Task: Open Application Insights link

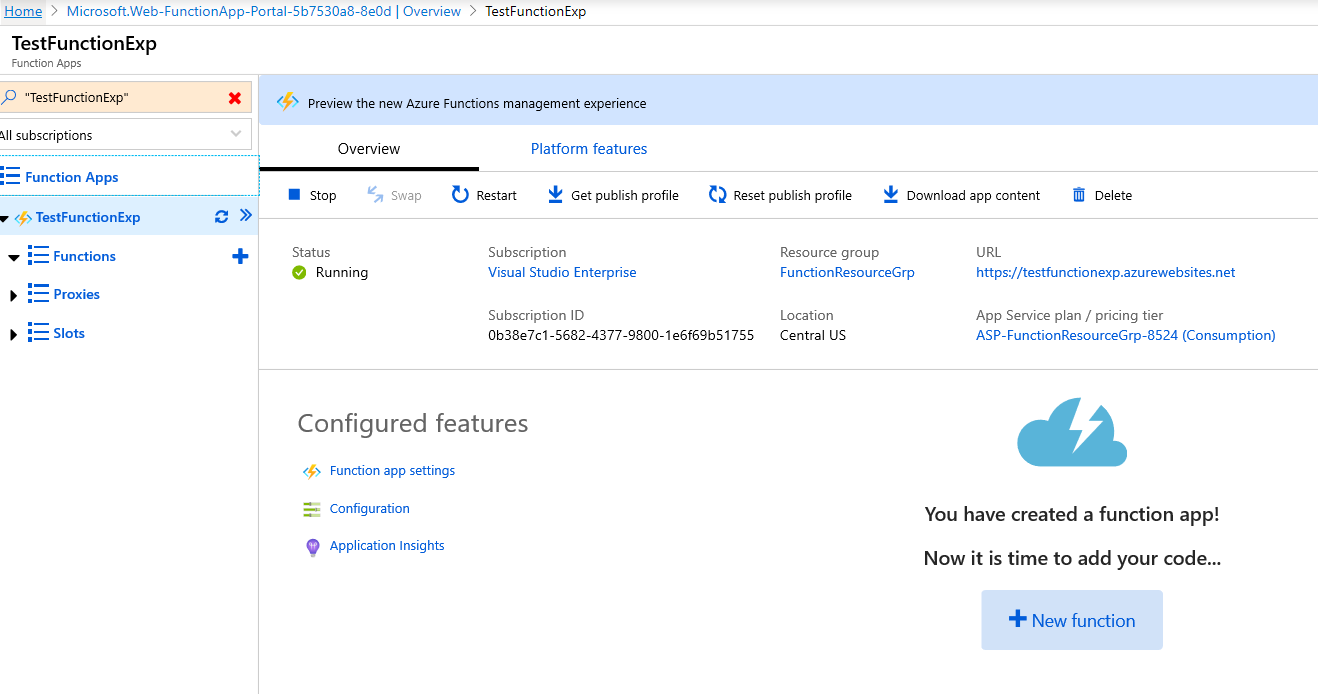Action: coord(387,546)
